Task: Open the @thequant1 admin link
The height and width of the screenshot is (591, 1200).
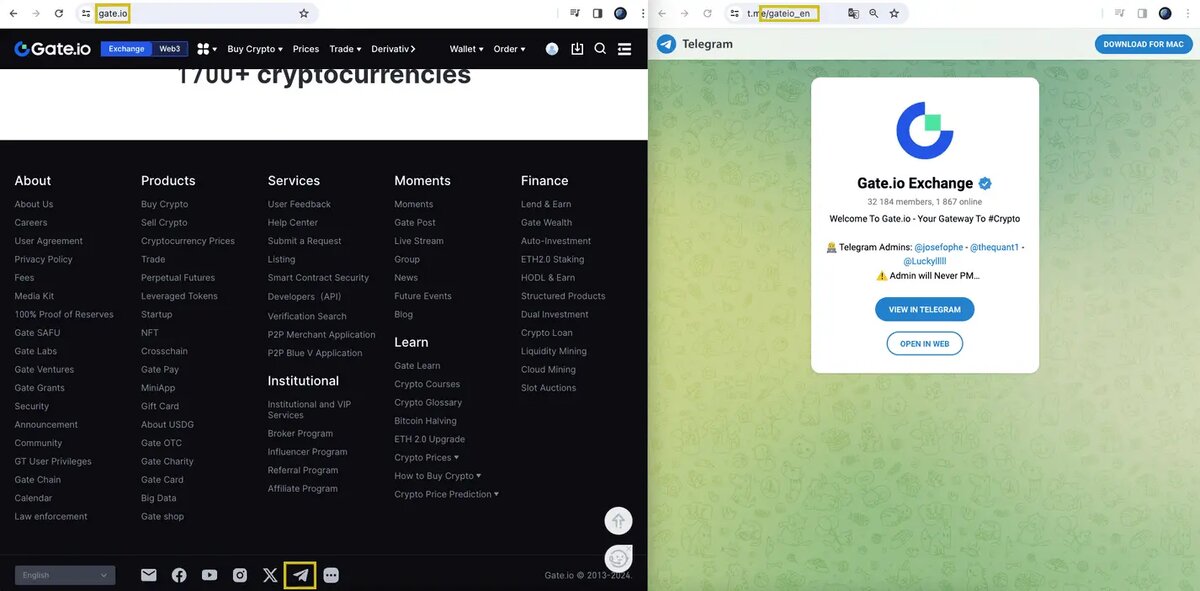Action: [x=994, y=247]
